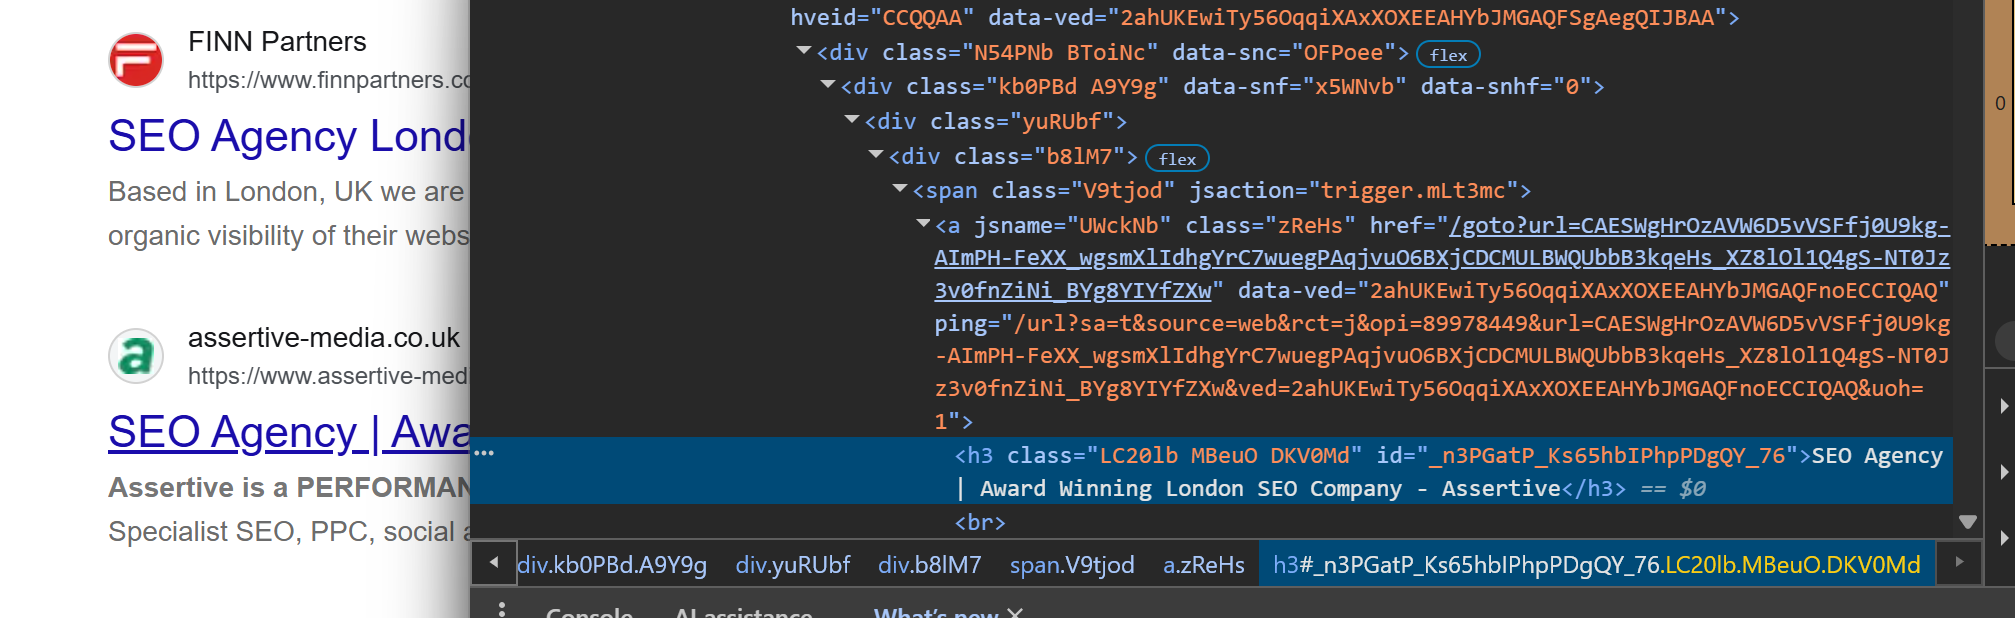The image size is (2015, 618).
Task: Click the breadcrumb scroll-right arrow
Action: point(1959,563)
